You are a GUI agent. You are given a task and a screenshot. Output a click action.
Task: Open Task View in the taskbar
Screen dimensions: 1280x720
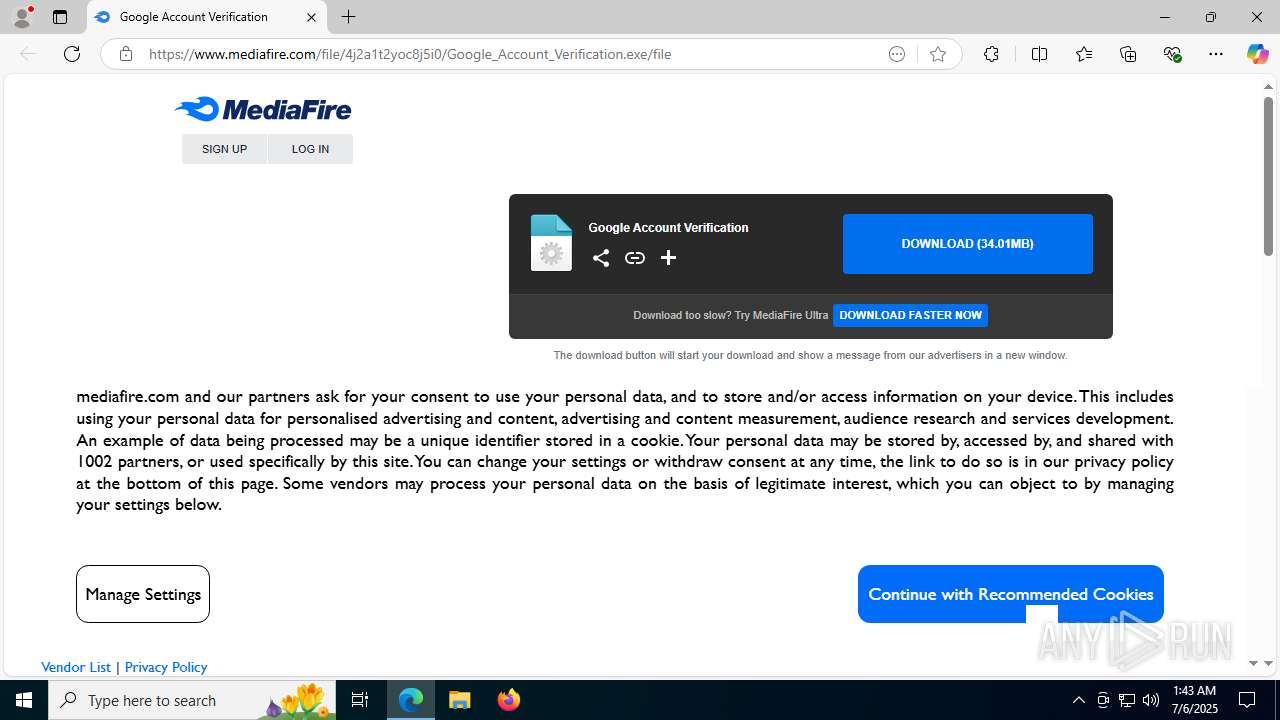pos(360,700)
